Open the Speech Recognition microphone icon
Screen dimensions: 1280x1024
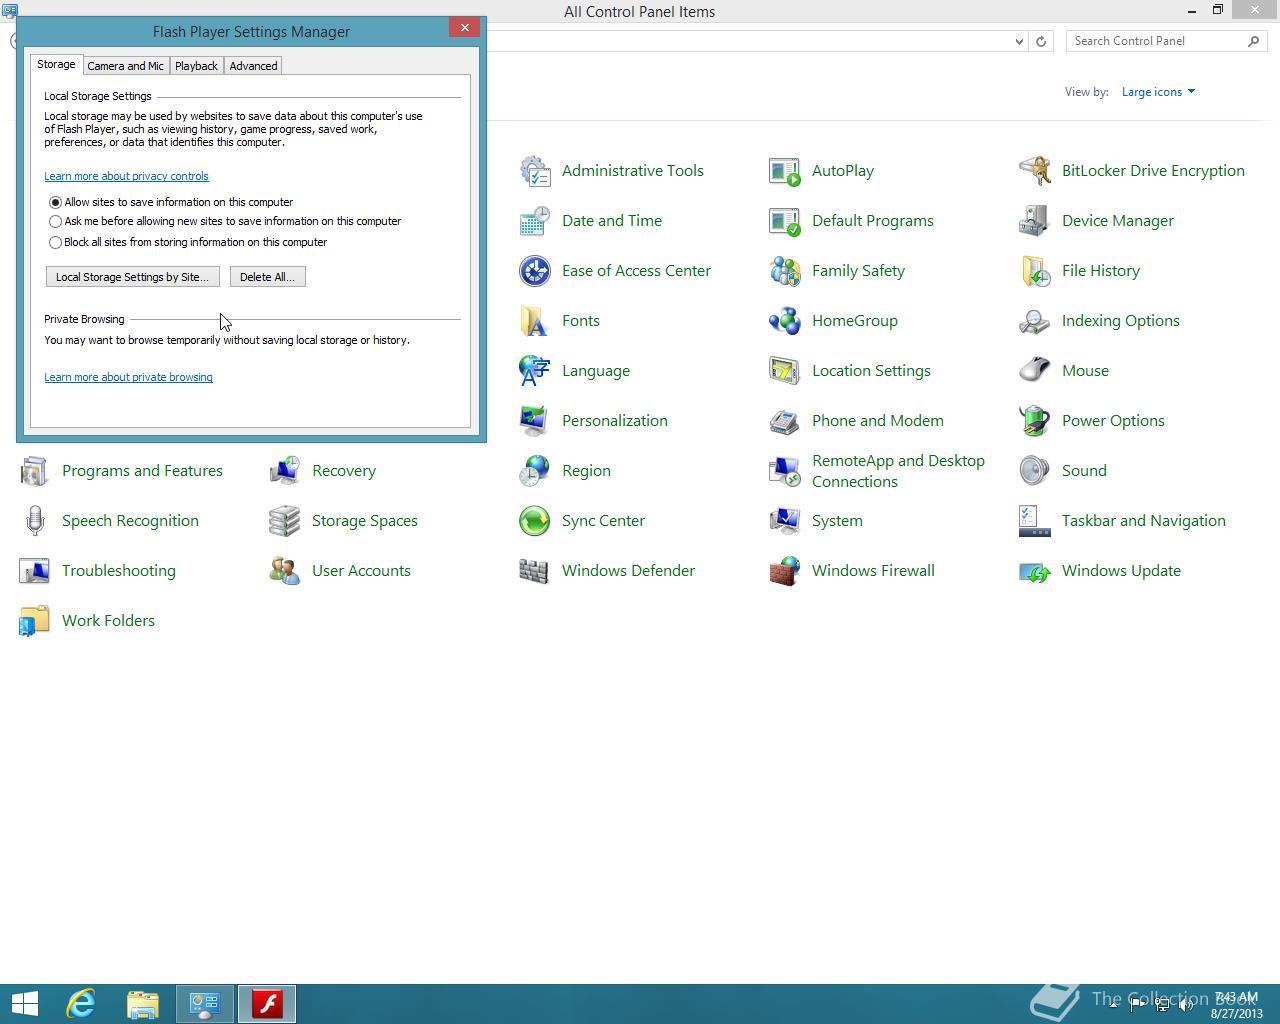pyautogui.click(x=35, y=521)
